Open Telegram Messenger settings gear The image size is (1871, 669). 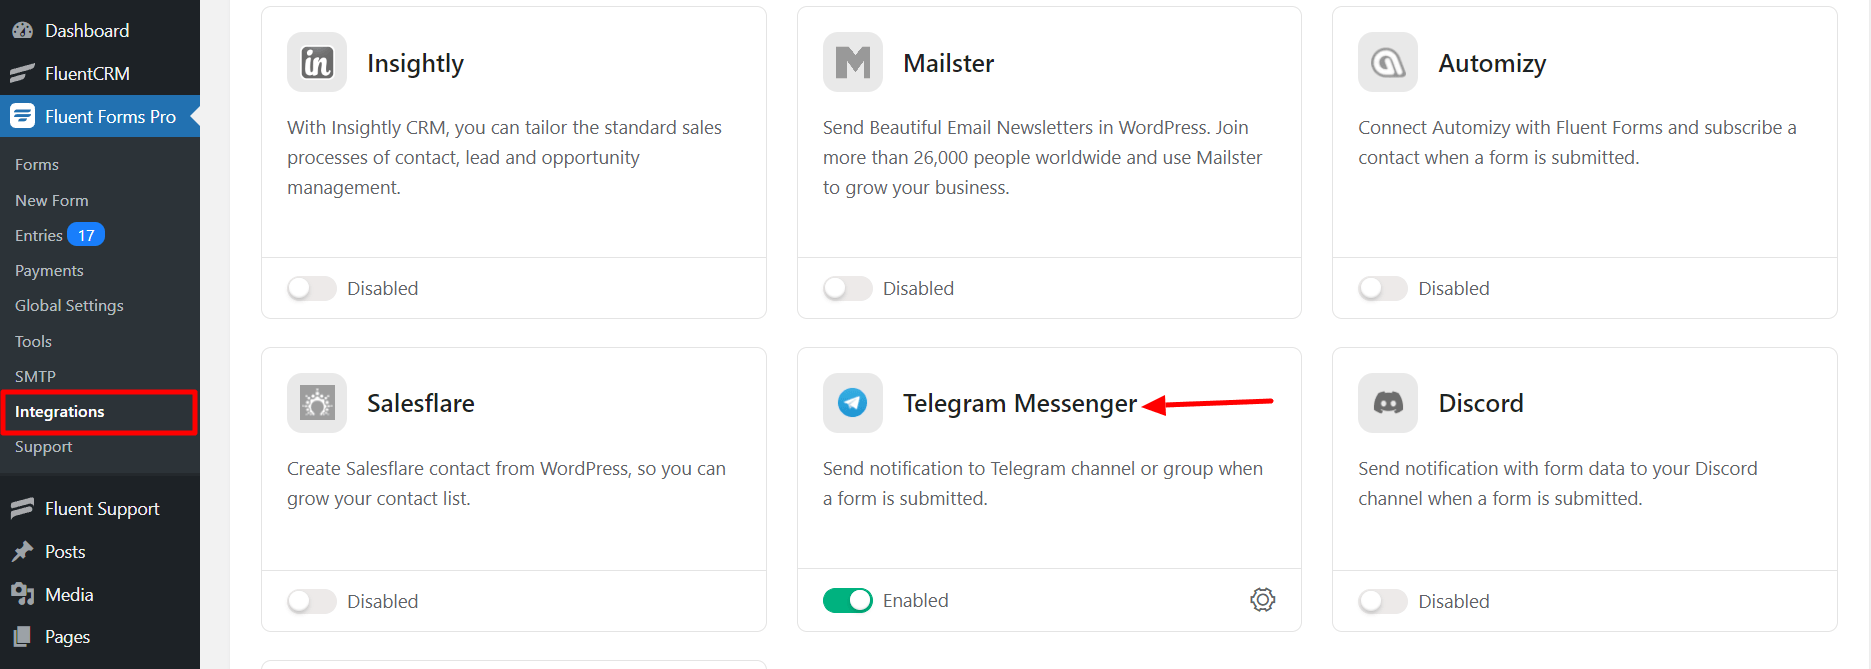(x=1262, y=600)
